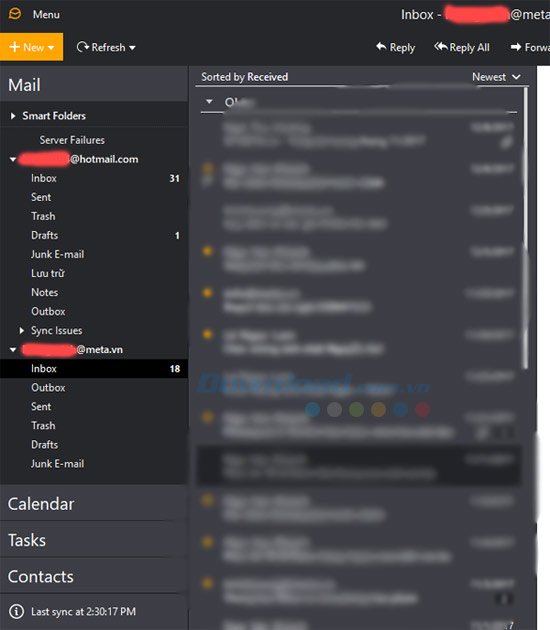Select the Sync Issues folder
This screenshot has width=550, height=630.
57,331
